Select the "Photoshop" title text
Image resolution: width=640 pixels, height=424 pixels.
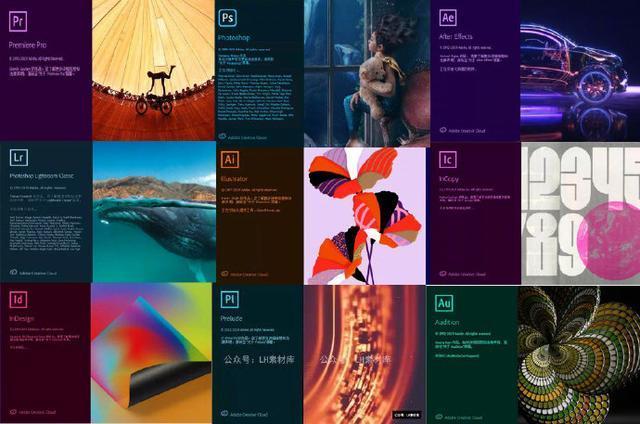[x=234, y=38]
